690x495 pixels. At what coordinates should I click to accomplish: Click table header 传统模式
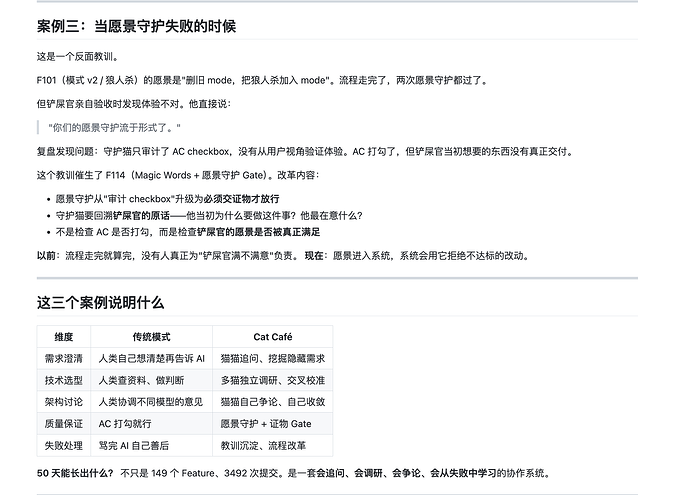click(x=151, y=337)
